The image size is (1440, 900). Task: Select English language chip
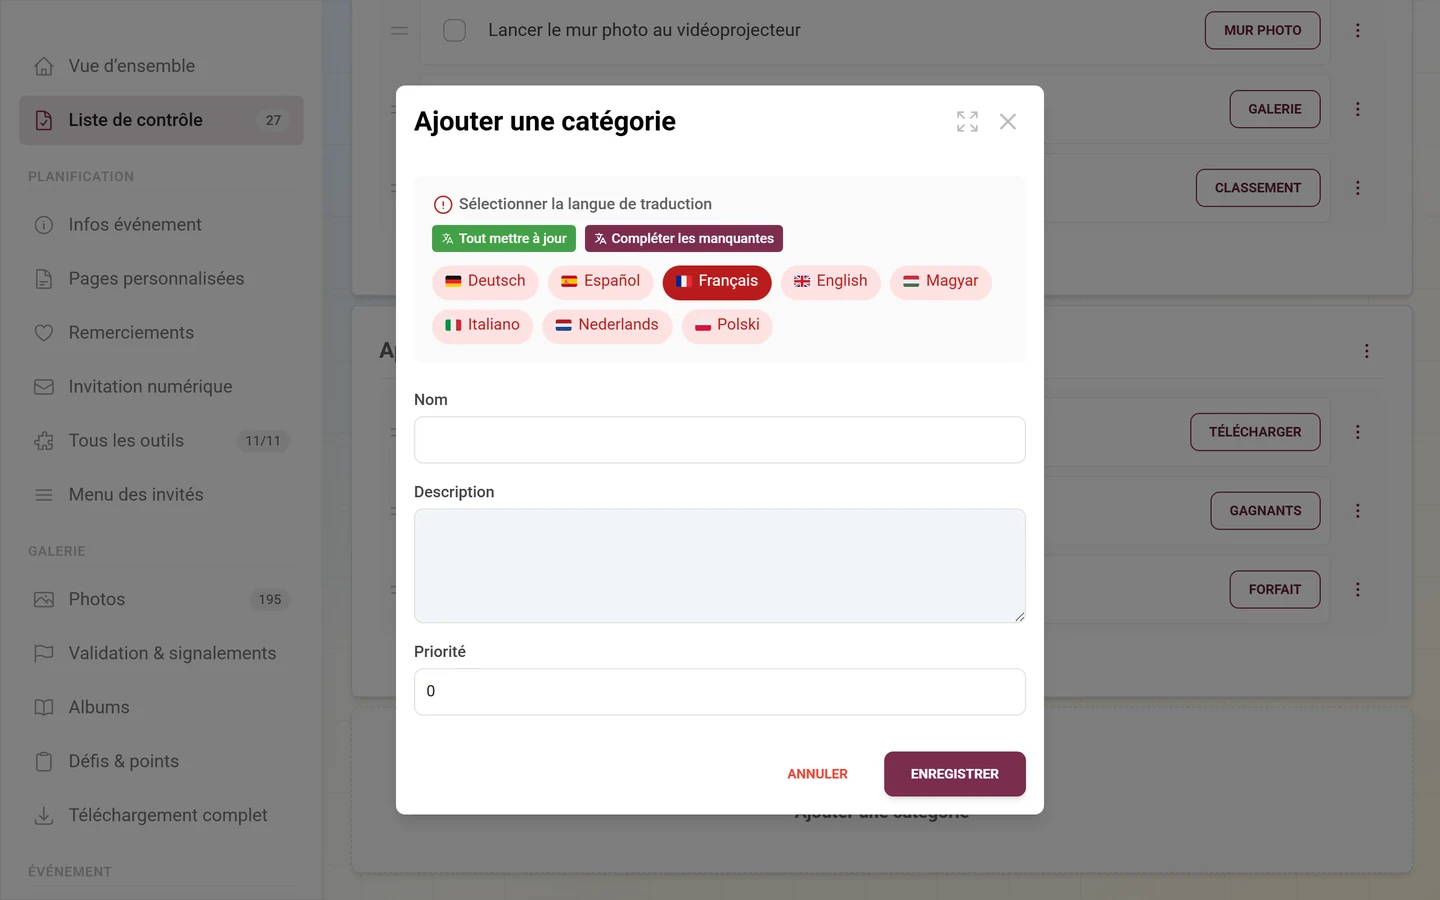point(831,282)
